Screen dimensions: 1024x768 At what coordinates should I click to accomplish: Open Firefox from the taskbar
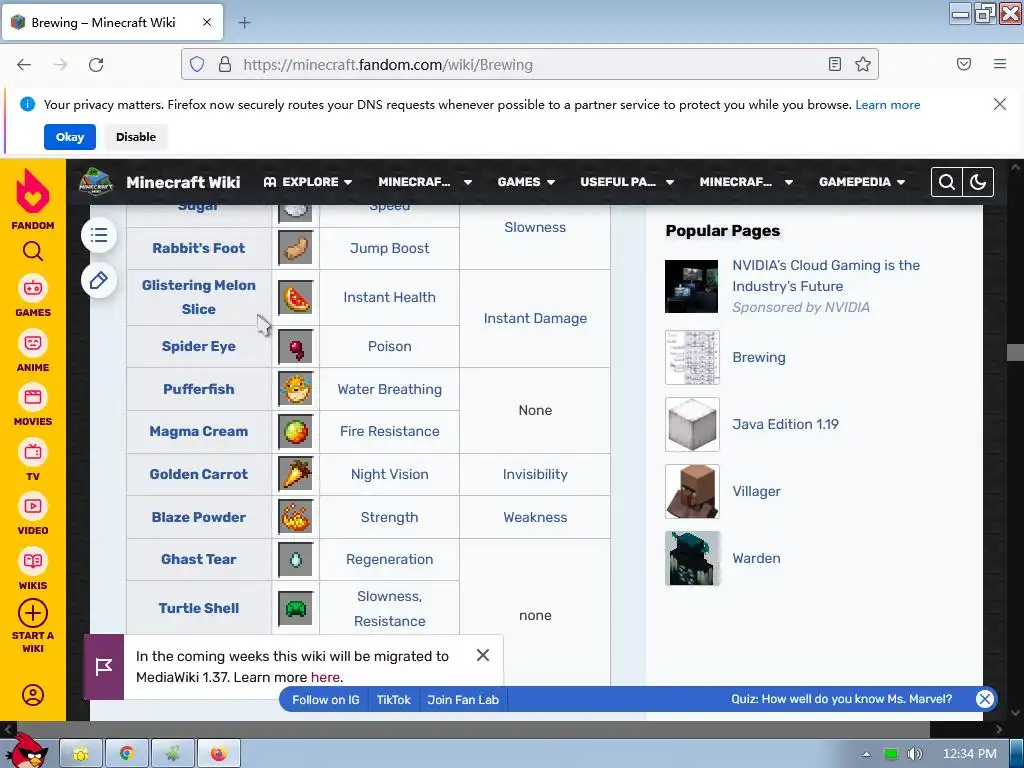(218, 754)
